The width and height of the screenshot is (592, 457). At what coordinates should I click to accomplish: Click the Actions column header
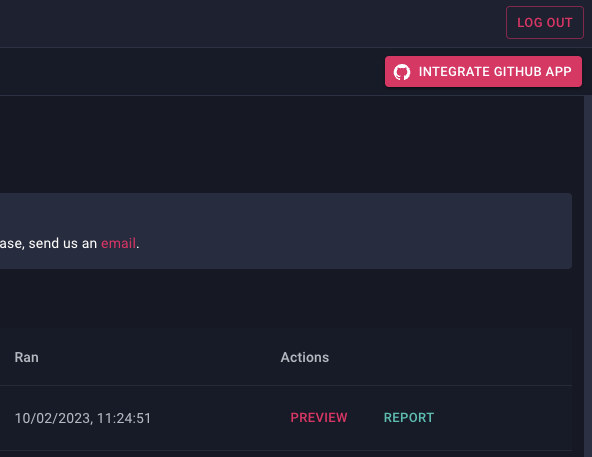pyautogui.click(x=305, y=357)
